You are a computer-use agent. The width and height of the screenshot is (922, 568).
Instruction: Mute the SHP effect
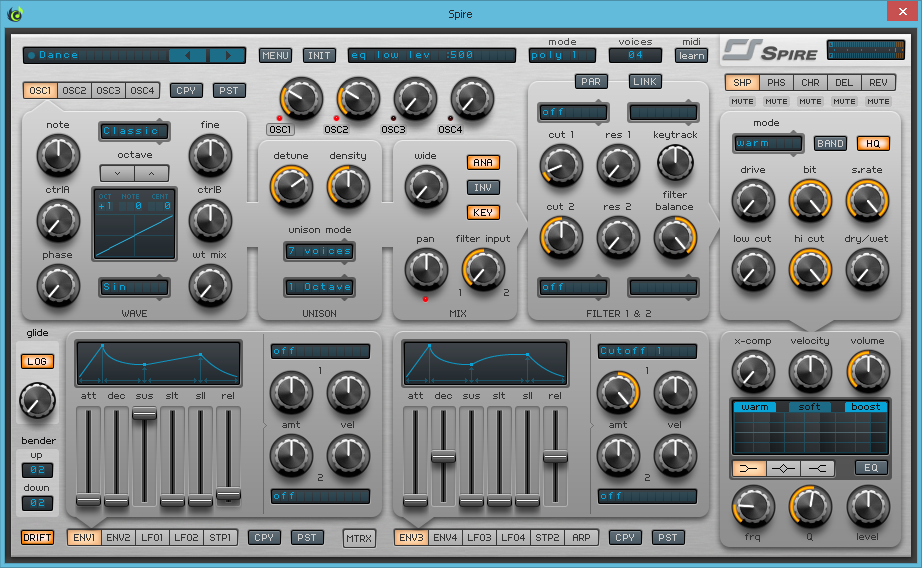coord(742,102)
